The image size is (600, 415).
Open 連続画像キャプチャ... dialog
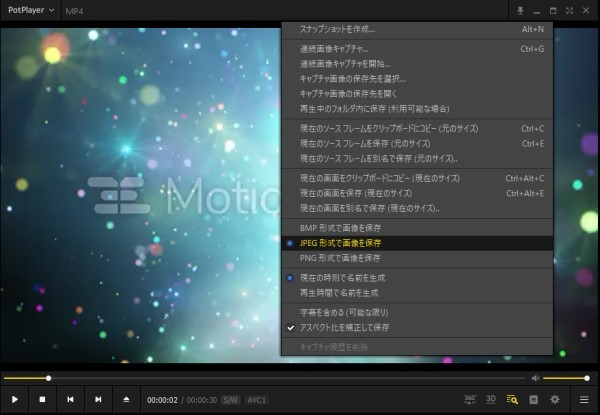tap(417, 49)
